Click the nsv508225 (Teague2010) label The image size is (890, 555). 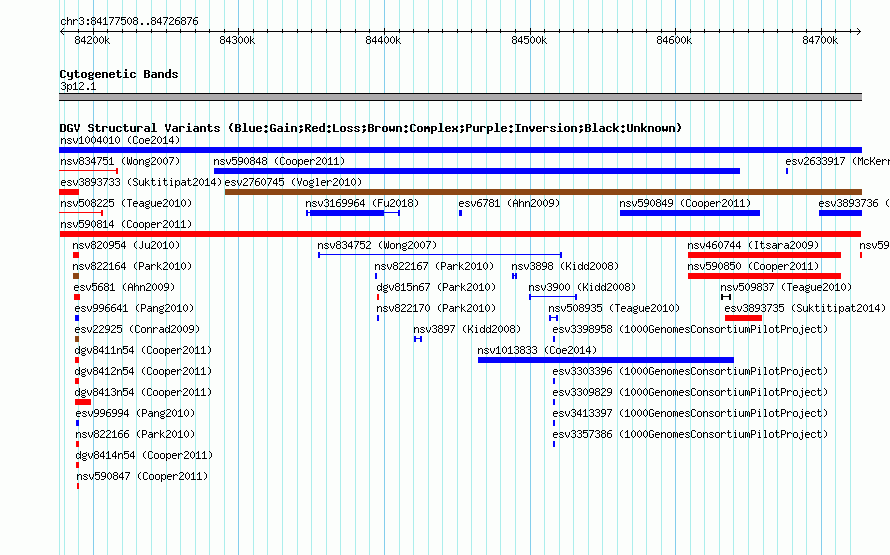click(126, 203)
